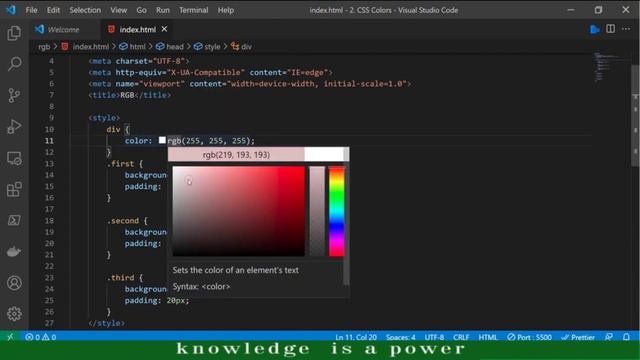
Task: Open the File menu
Action: (31, 10)
